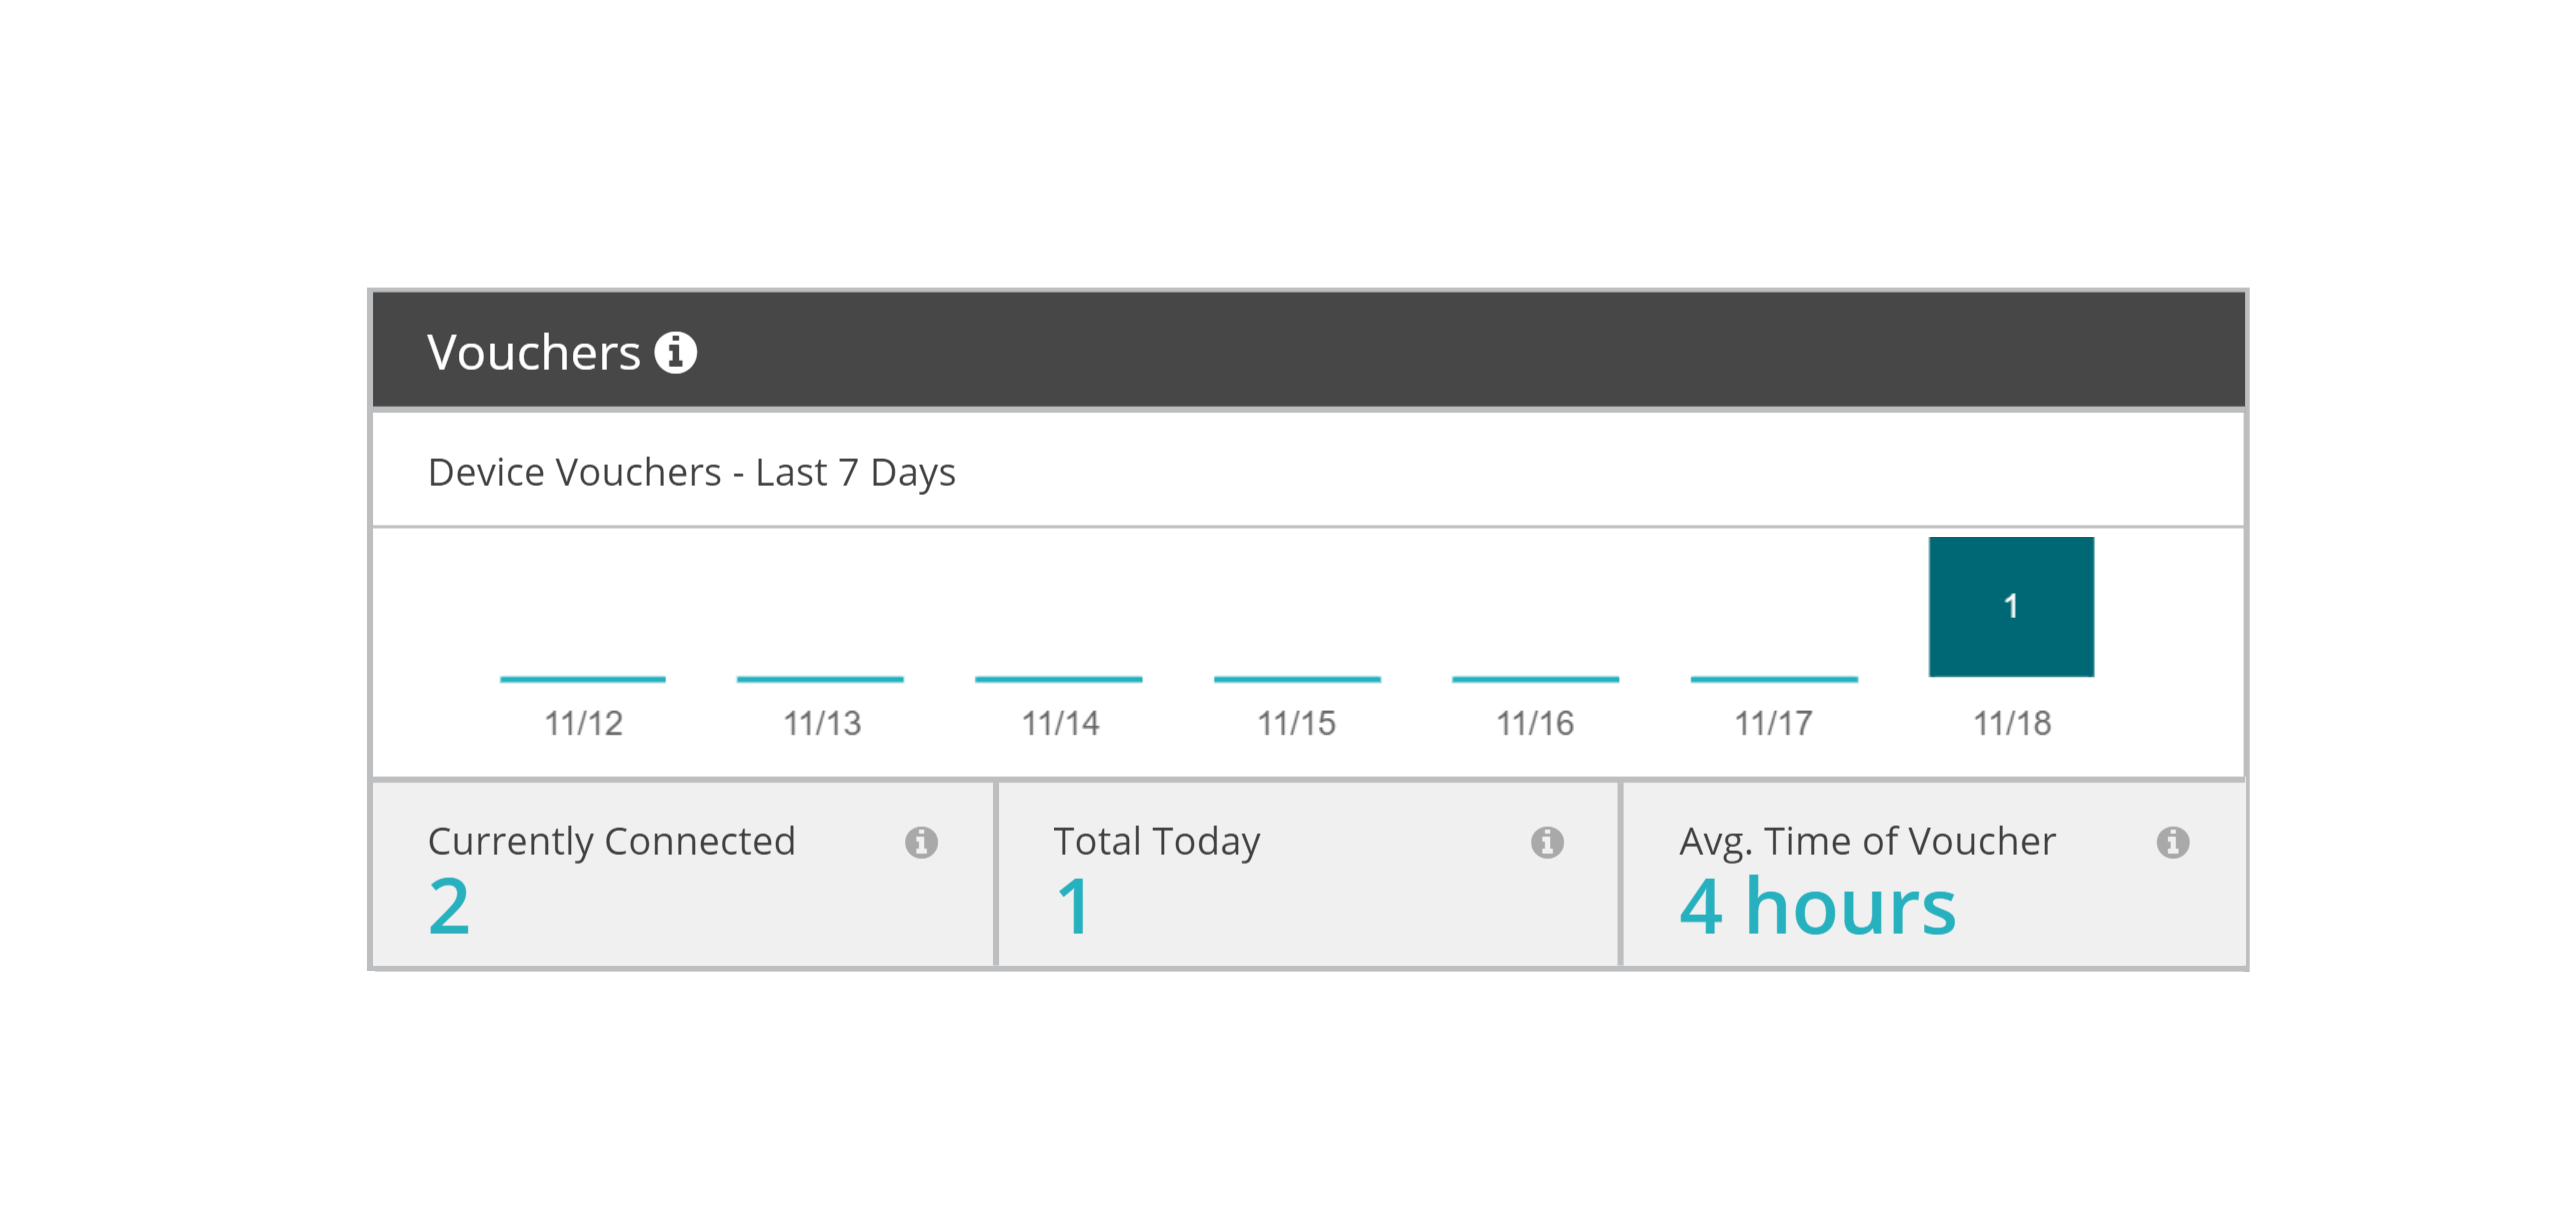Open info icon for Currently Connected
This screenshot has height=1222, width=2560.
pos(921,842)
